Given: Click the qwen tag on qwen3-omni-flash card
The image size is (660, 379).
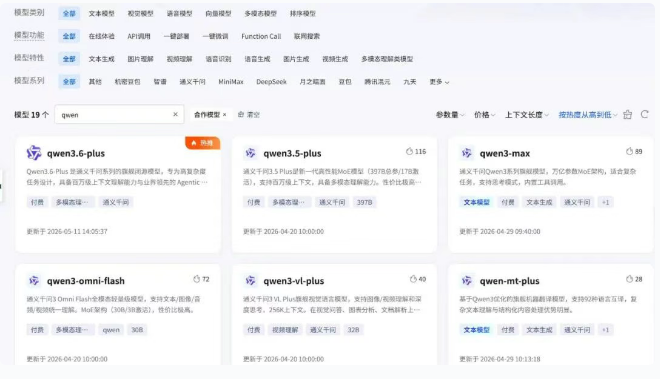Looking at the screenshot, I should click(x=111, y=330).
